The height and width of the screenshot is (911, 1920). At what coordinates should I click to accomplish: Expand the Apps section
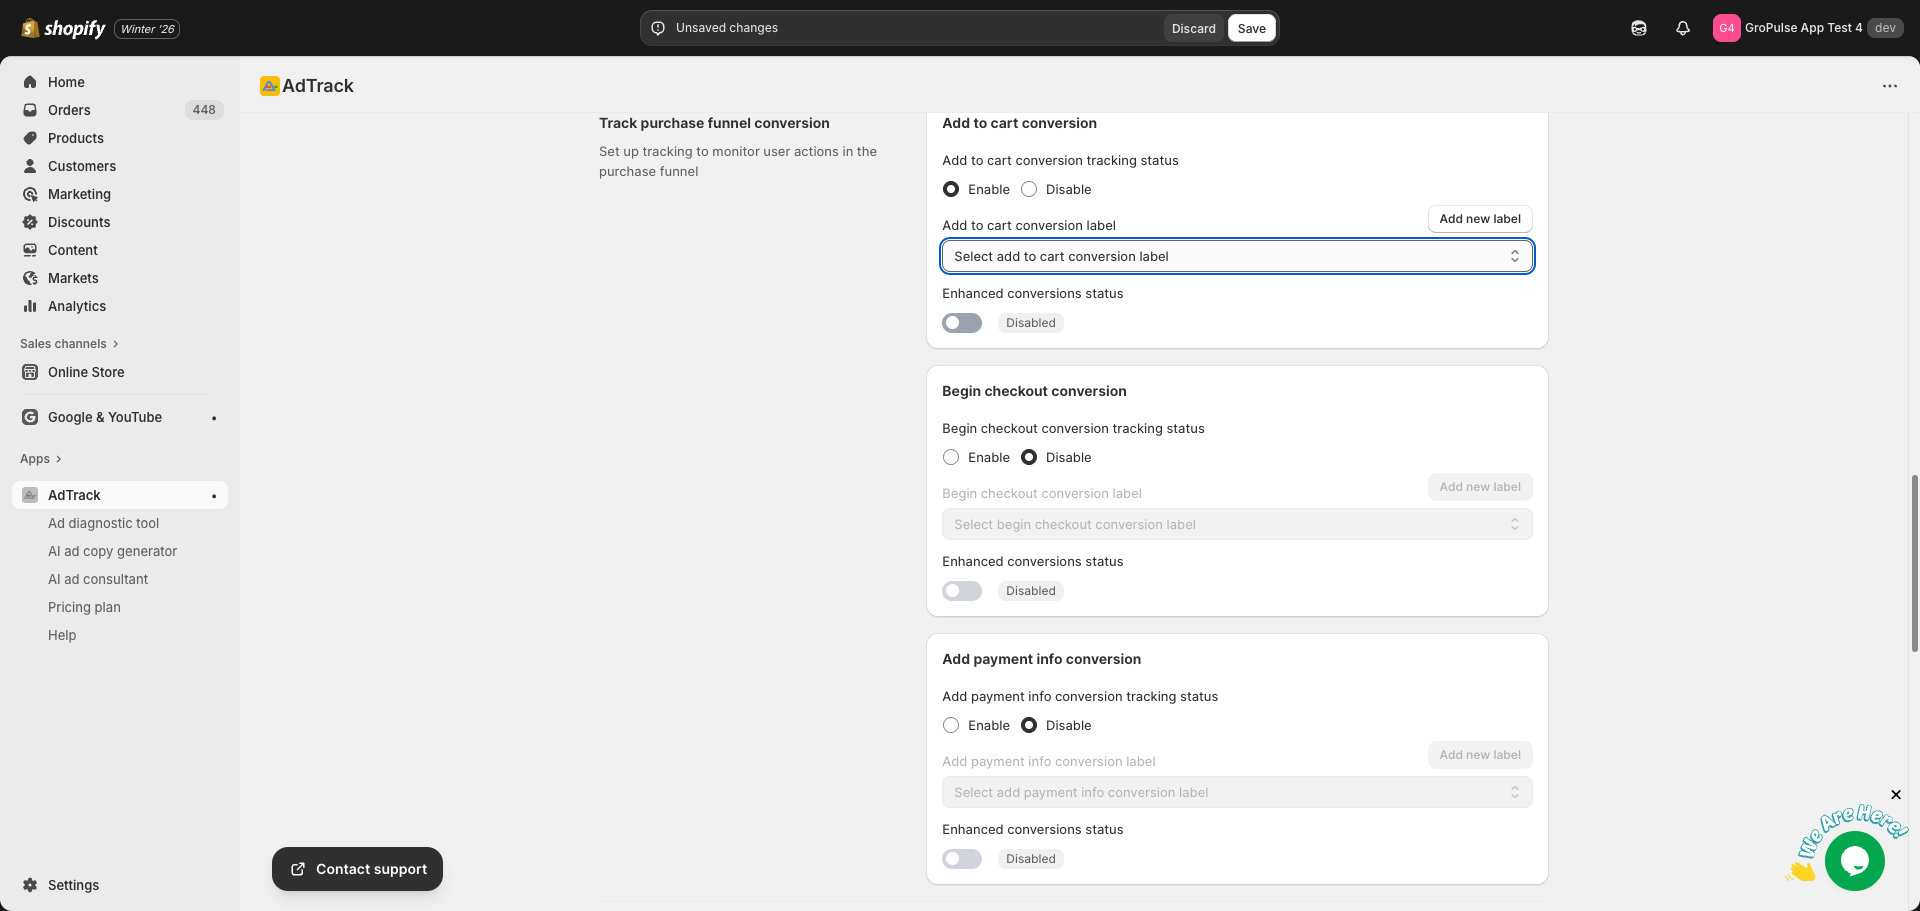pos(34,458)
